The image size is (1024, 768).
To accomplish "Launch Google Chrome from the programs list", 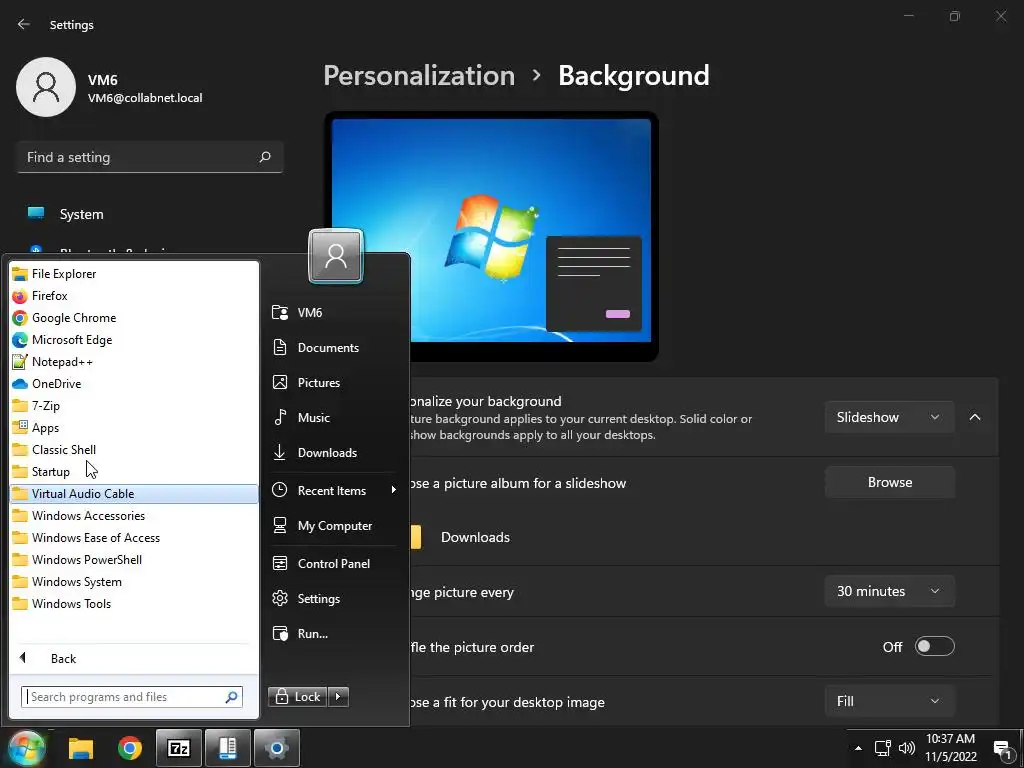I will [x=134, y=318].
